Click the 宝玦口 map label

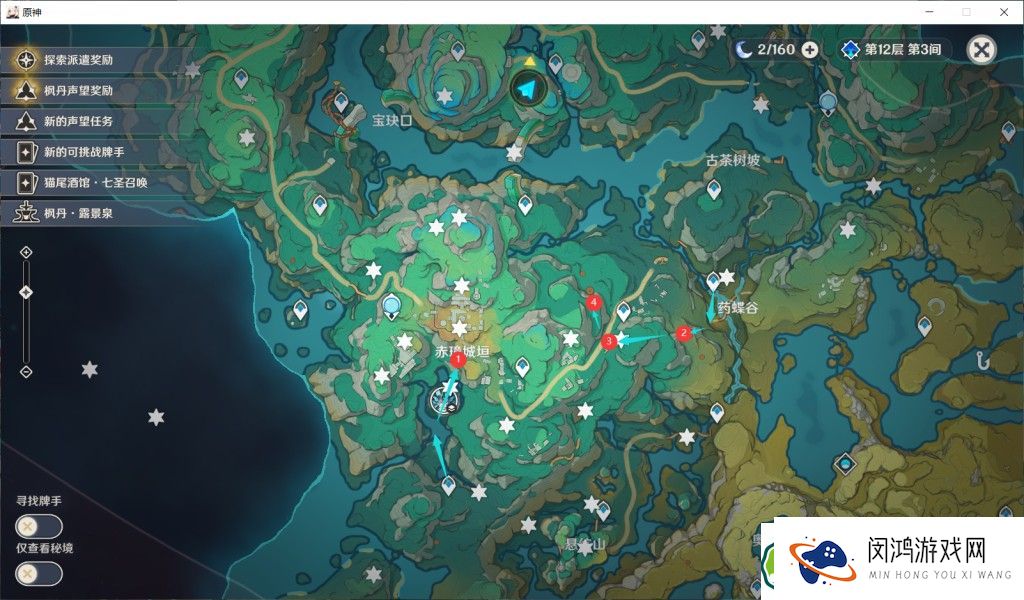point(392,120)
